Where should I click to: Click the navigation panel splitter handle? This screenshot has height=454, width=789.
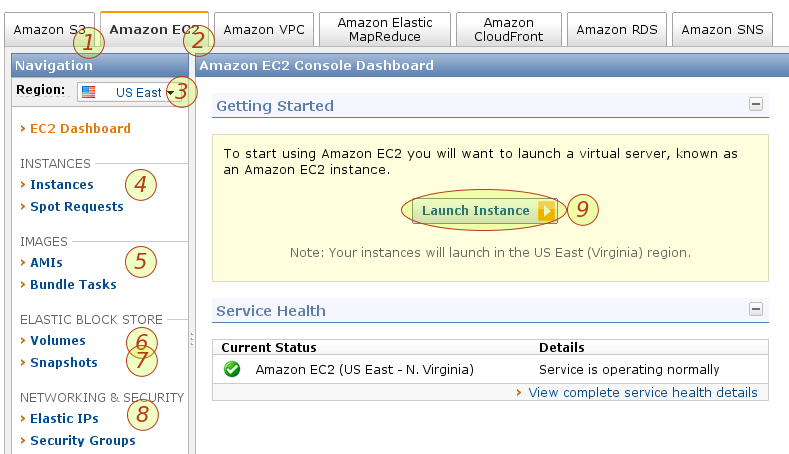tap(191, 340)
